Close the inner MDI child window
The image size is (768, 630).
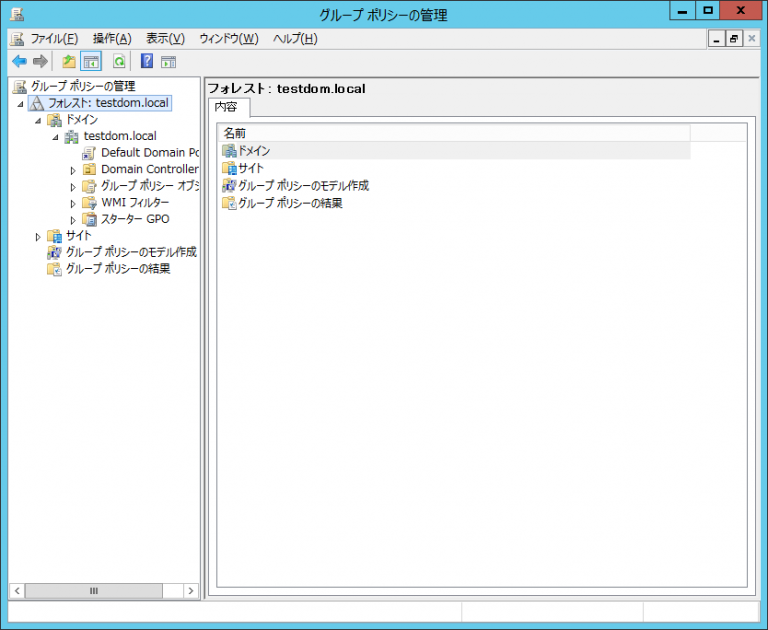pyautogui.click(x=752, y=39)
